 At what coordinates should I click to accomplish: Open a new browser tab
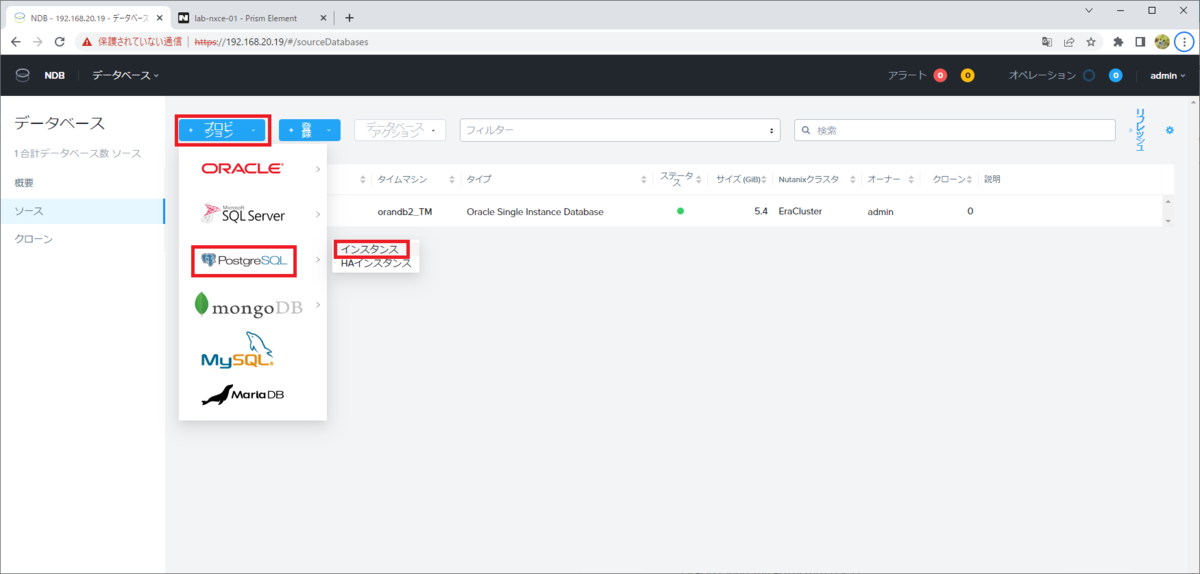tap(349, 18)
